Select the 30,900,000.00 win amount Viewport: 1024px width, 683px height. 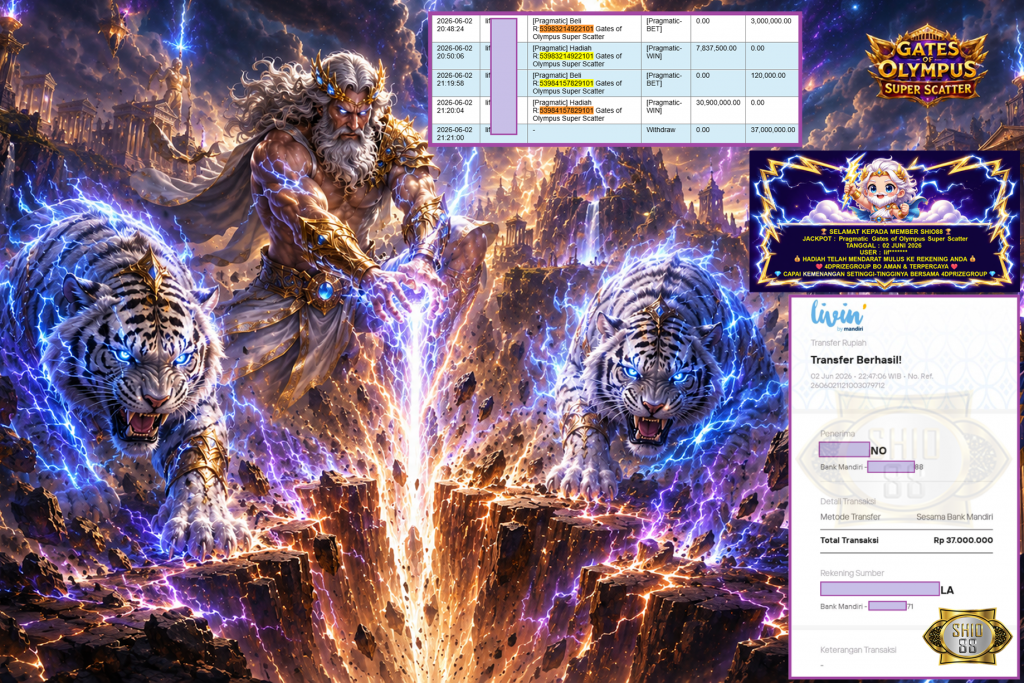(x=718, y=103)
